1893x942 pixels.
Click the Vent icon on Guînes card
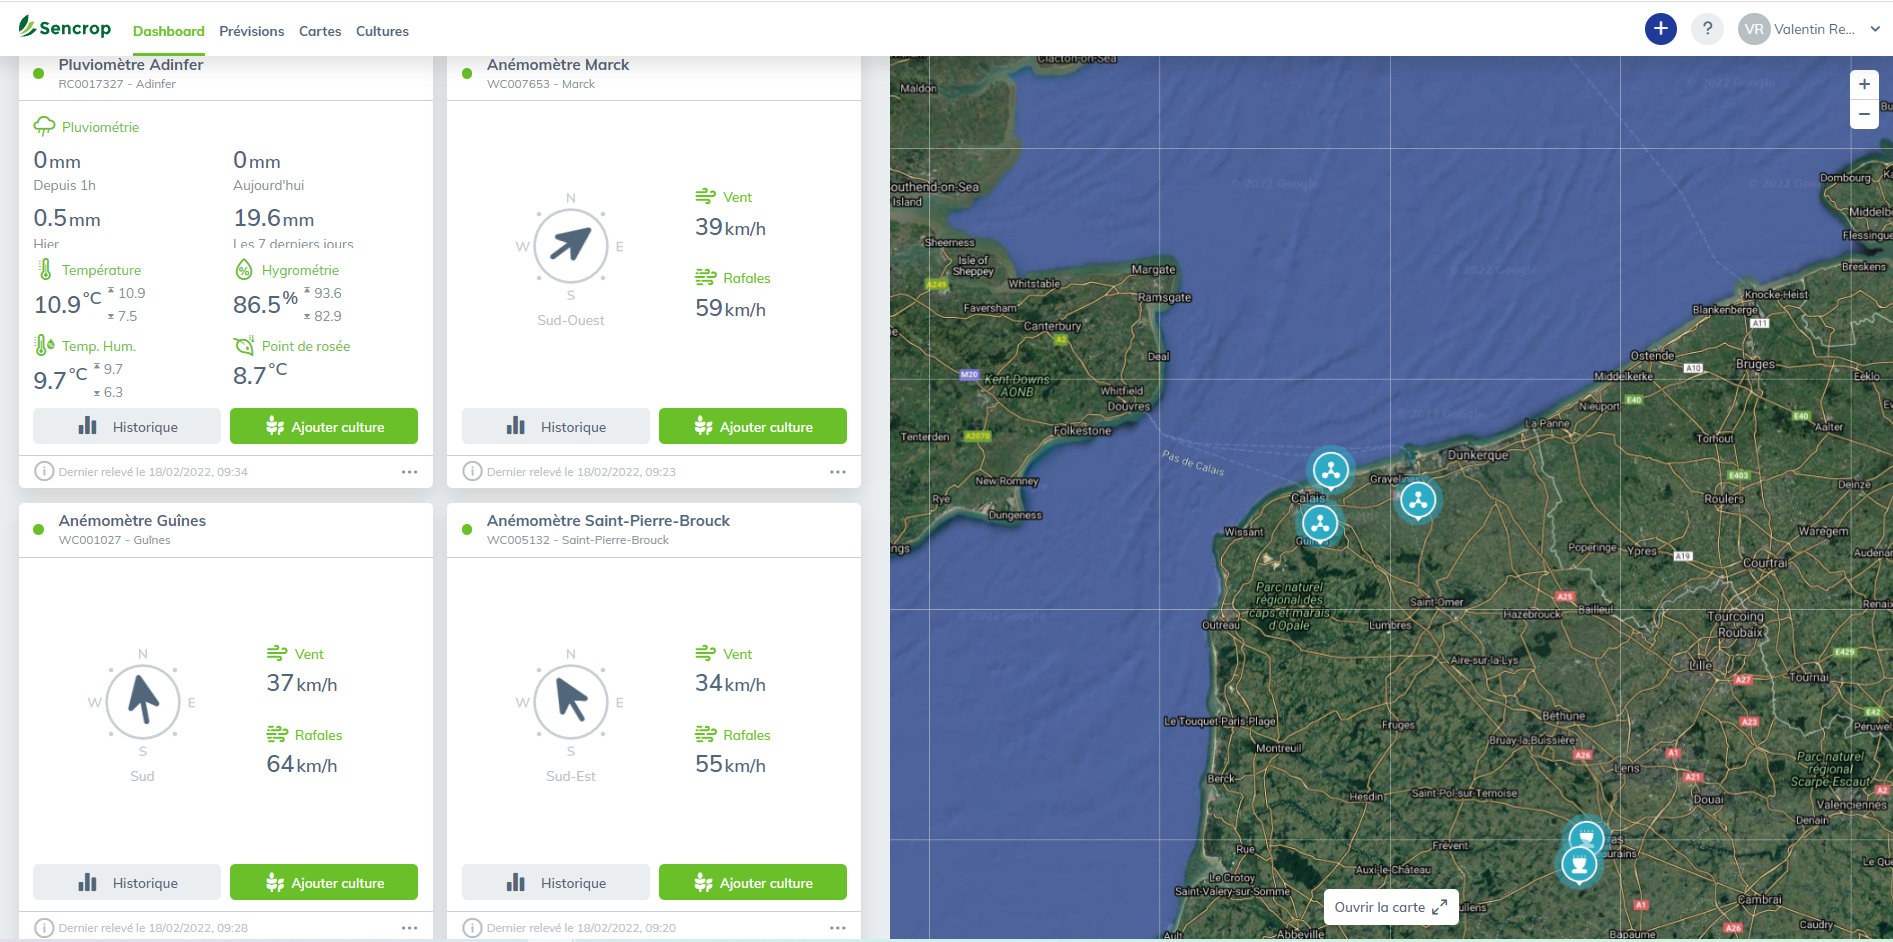(x=277, y=653)
